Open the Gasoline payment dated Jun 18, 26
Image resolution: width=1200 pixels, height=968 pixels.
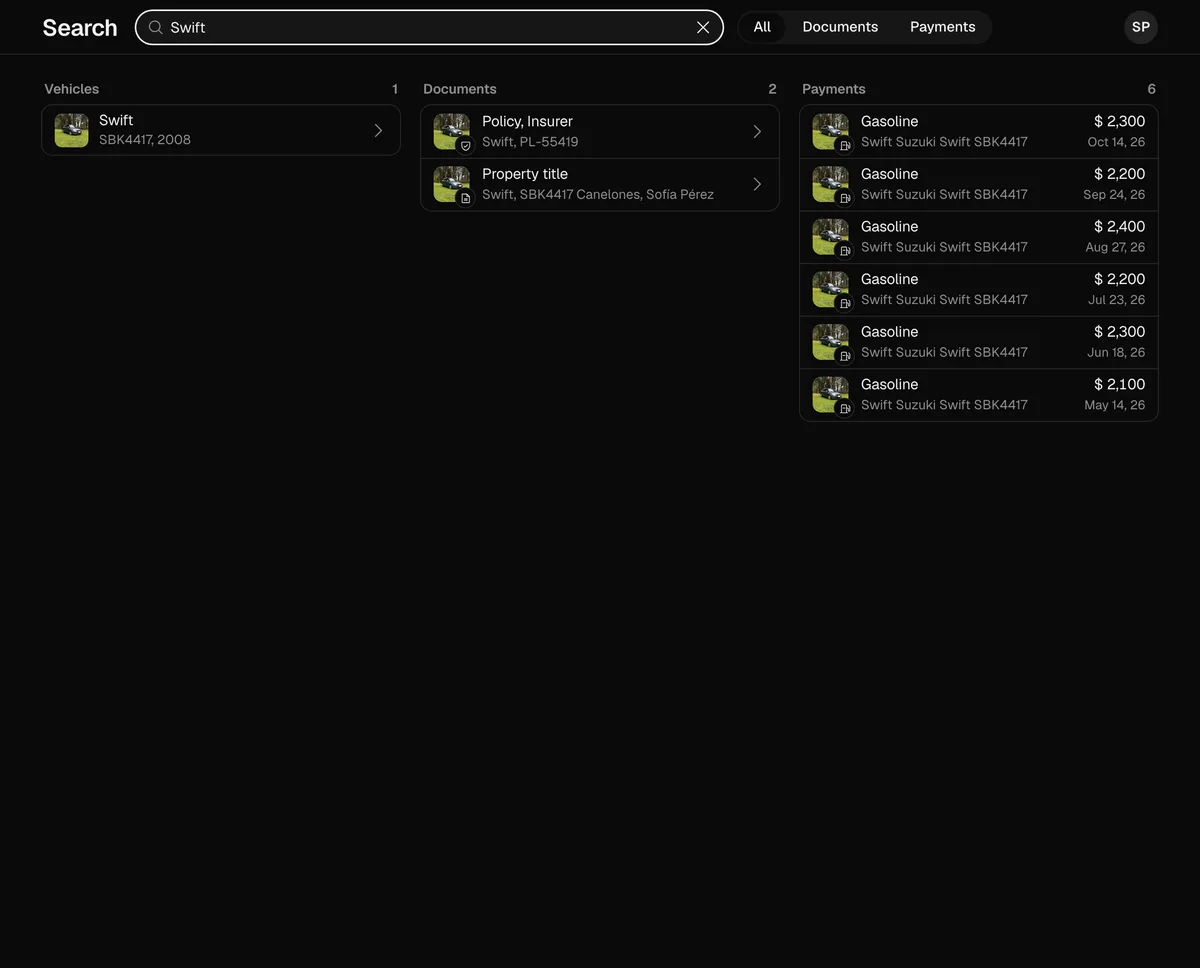(979, 342)
